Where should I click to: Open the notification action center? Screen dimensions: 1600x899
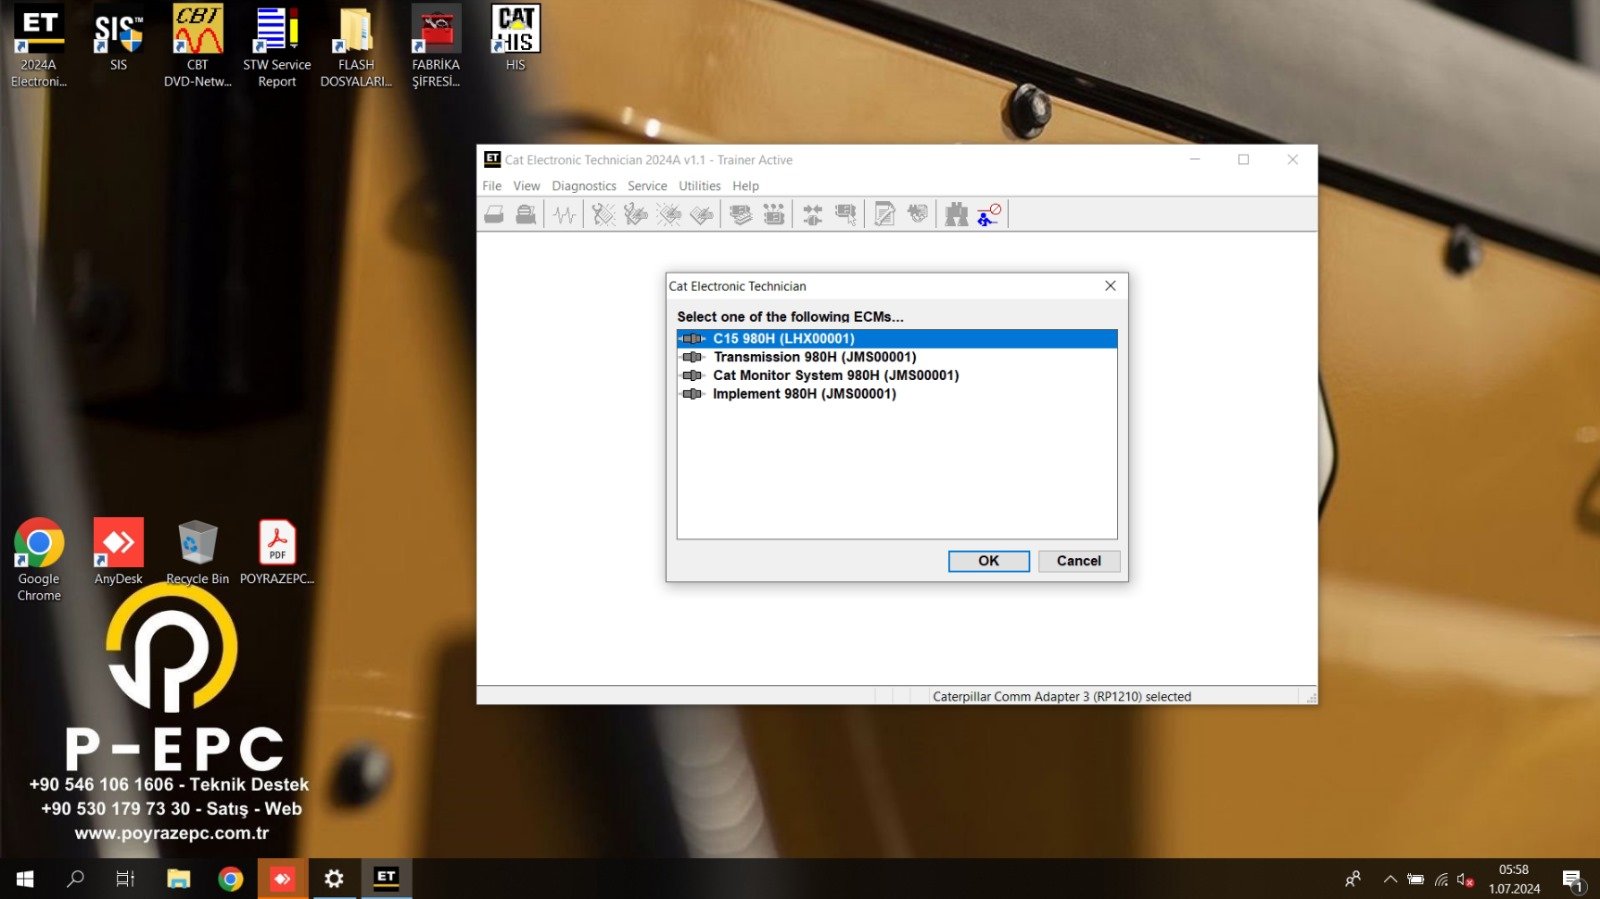(1573, 880)
